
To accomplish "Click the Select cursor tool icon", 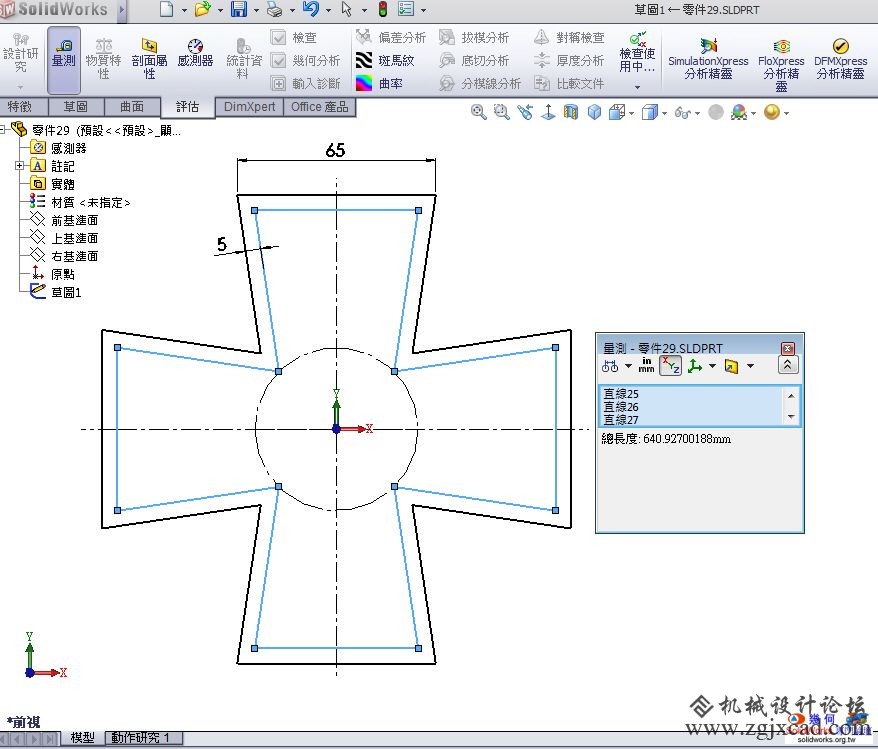I will (347, 9).
